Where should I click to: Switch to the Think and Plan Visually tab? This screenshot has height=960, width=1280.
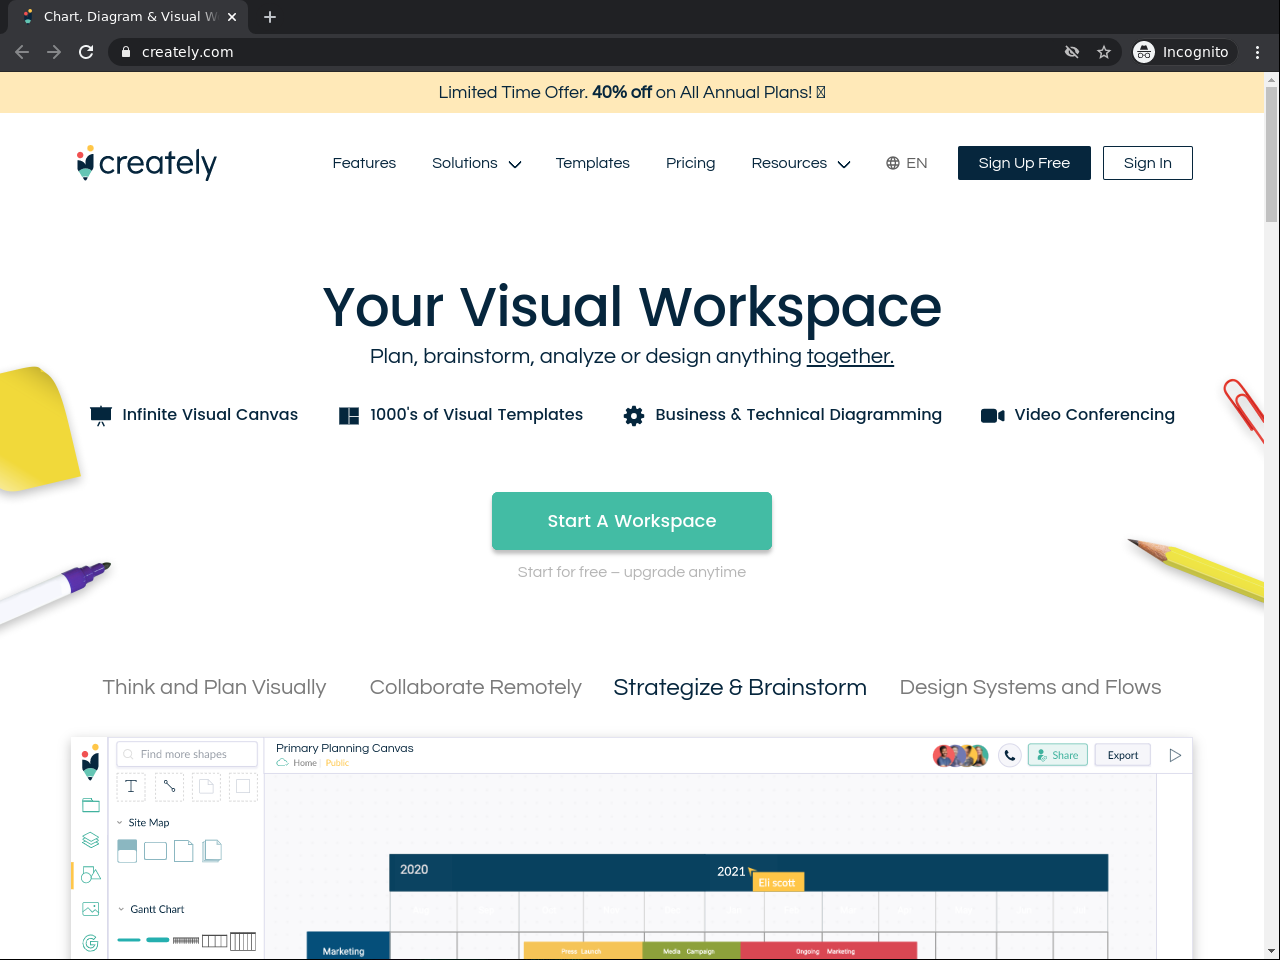point(214,687)
